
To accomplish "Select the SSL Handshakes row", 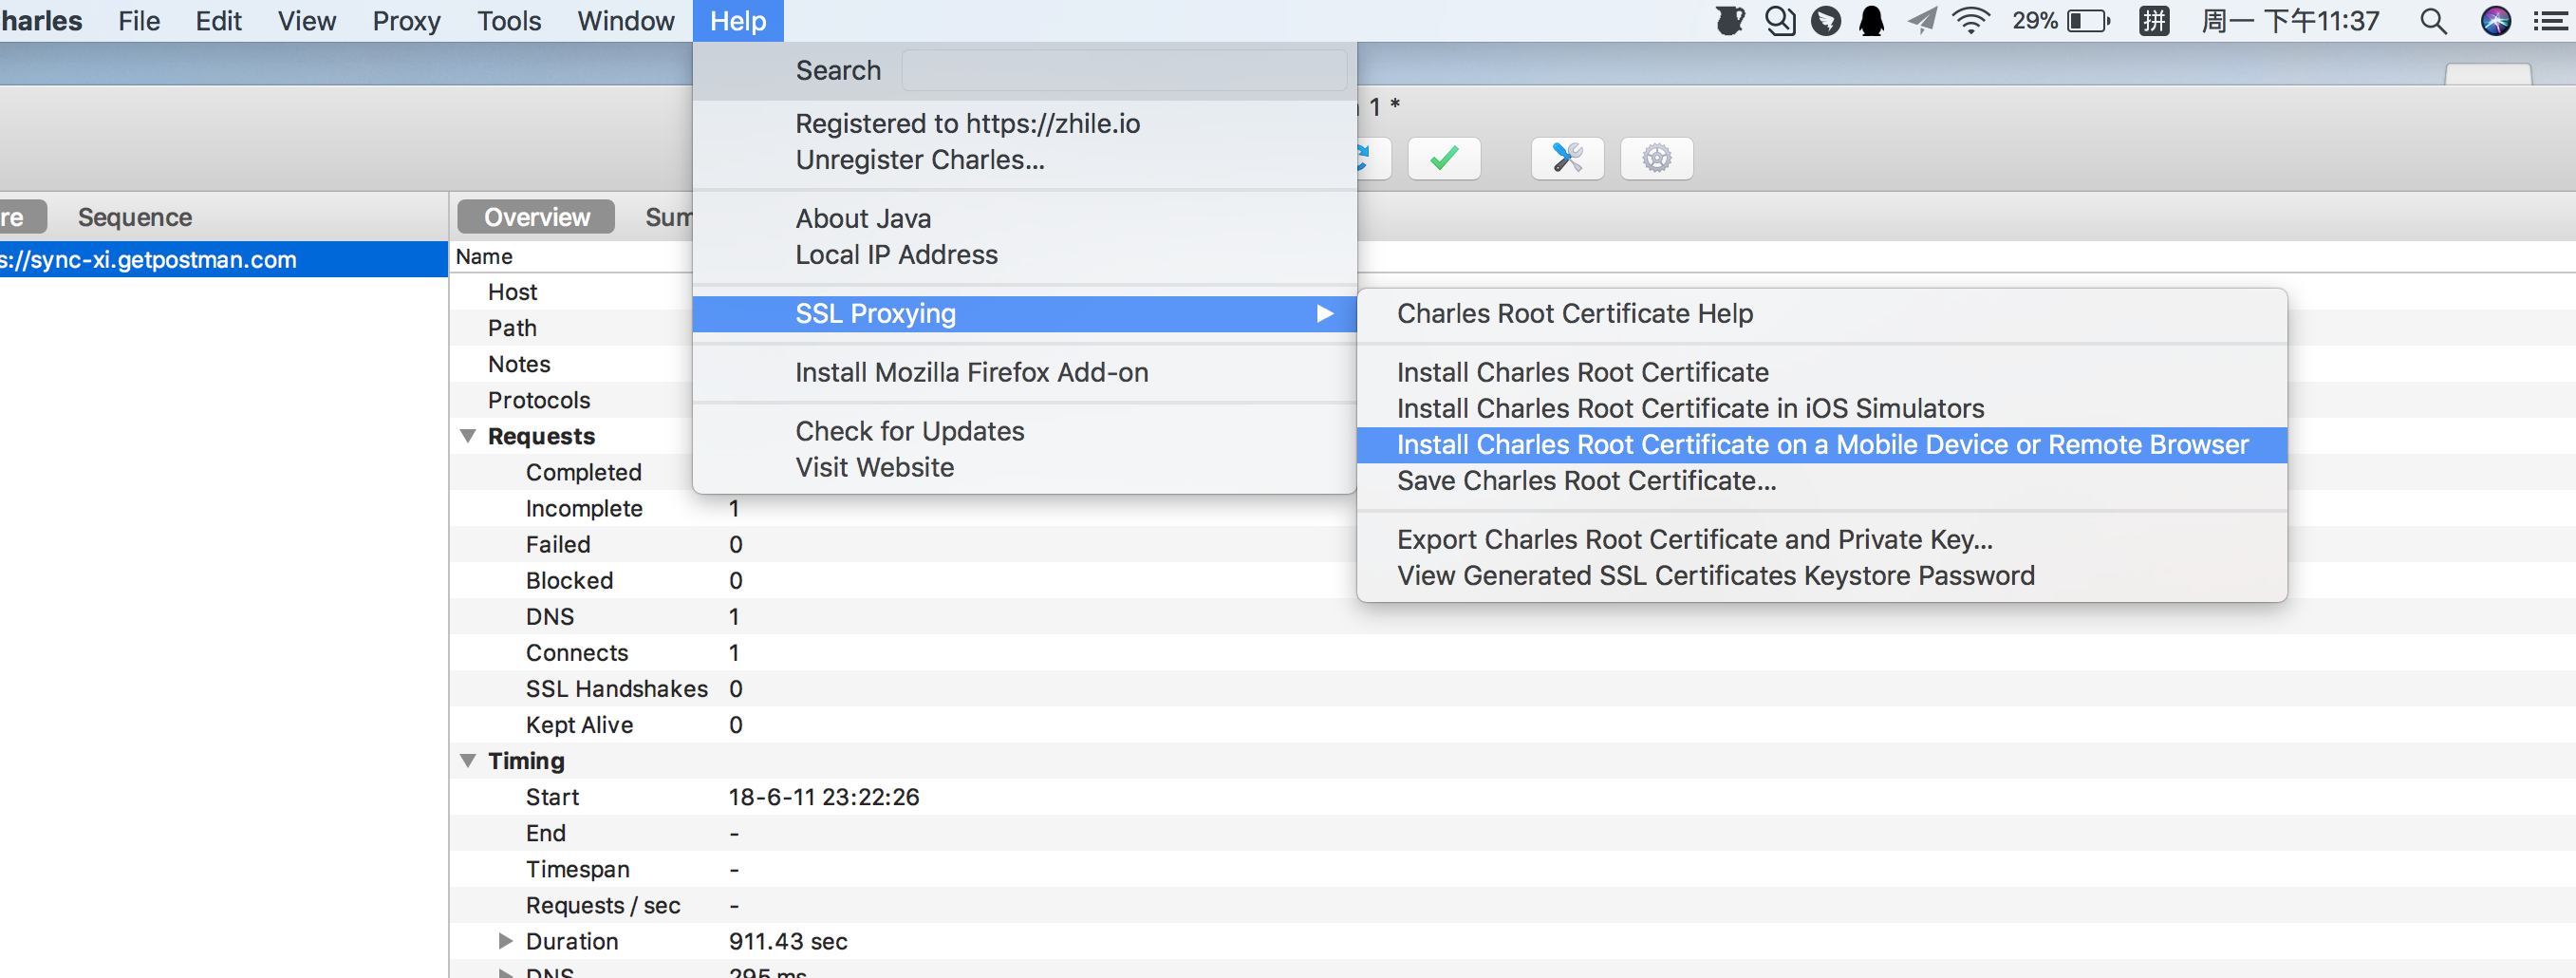I will 1513,689.
